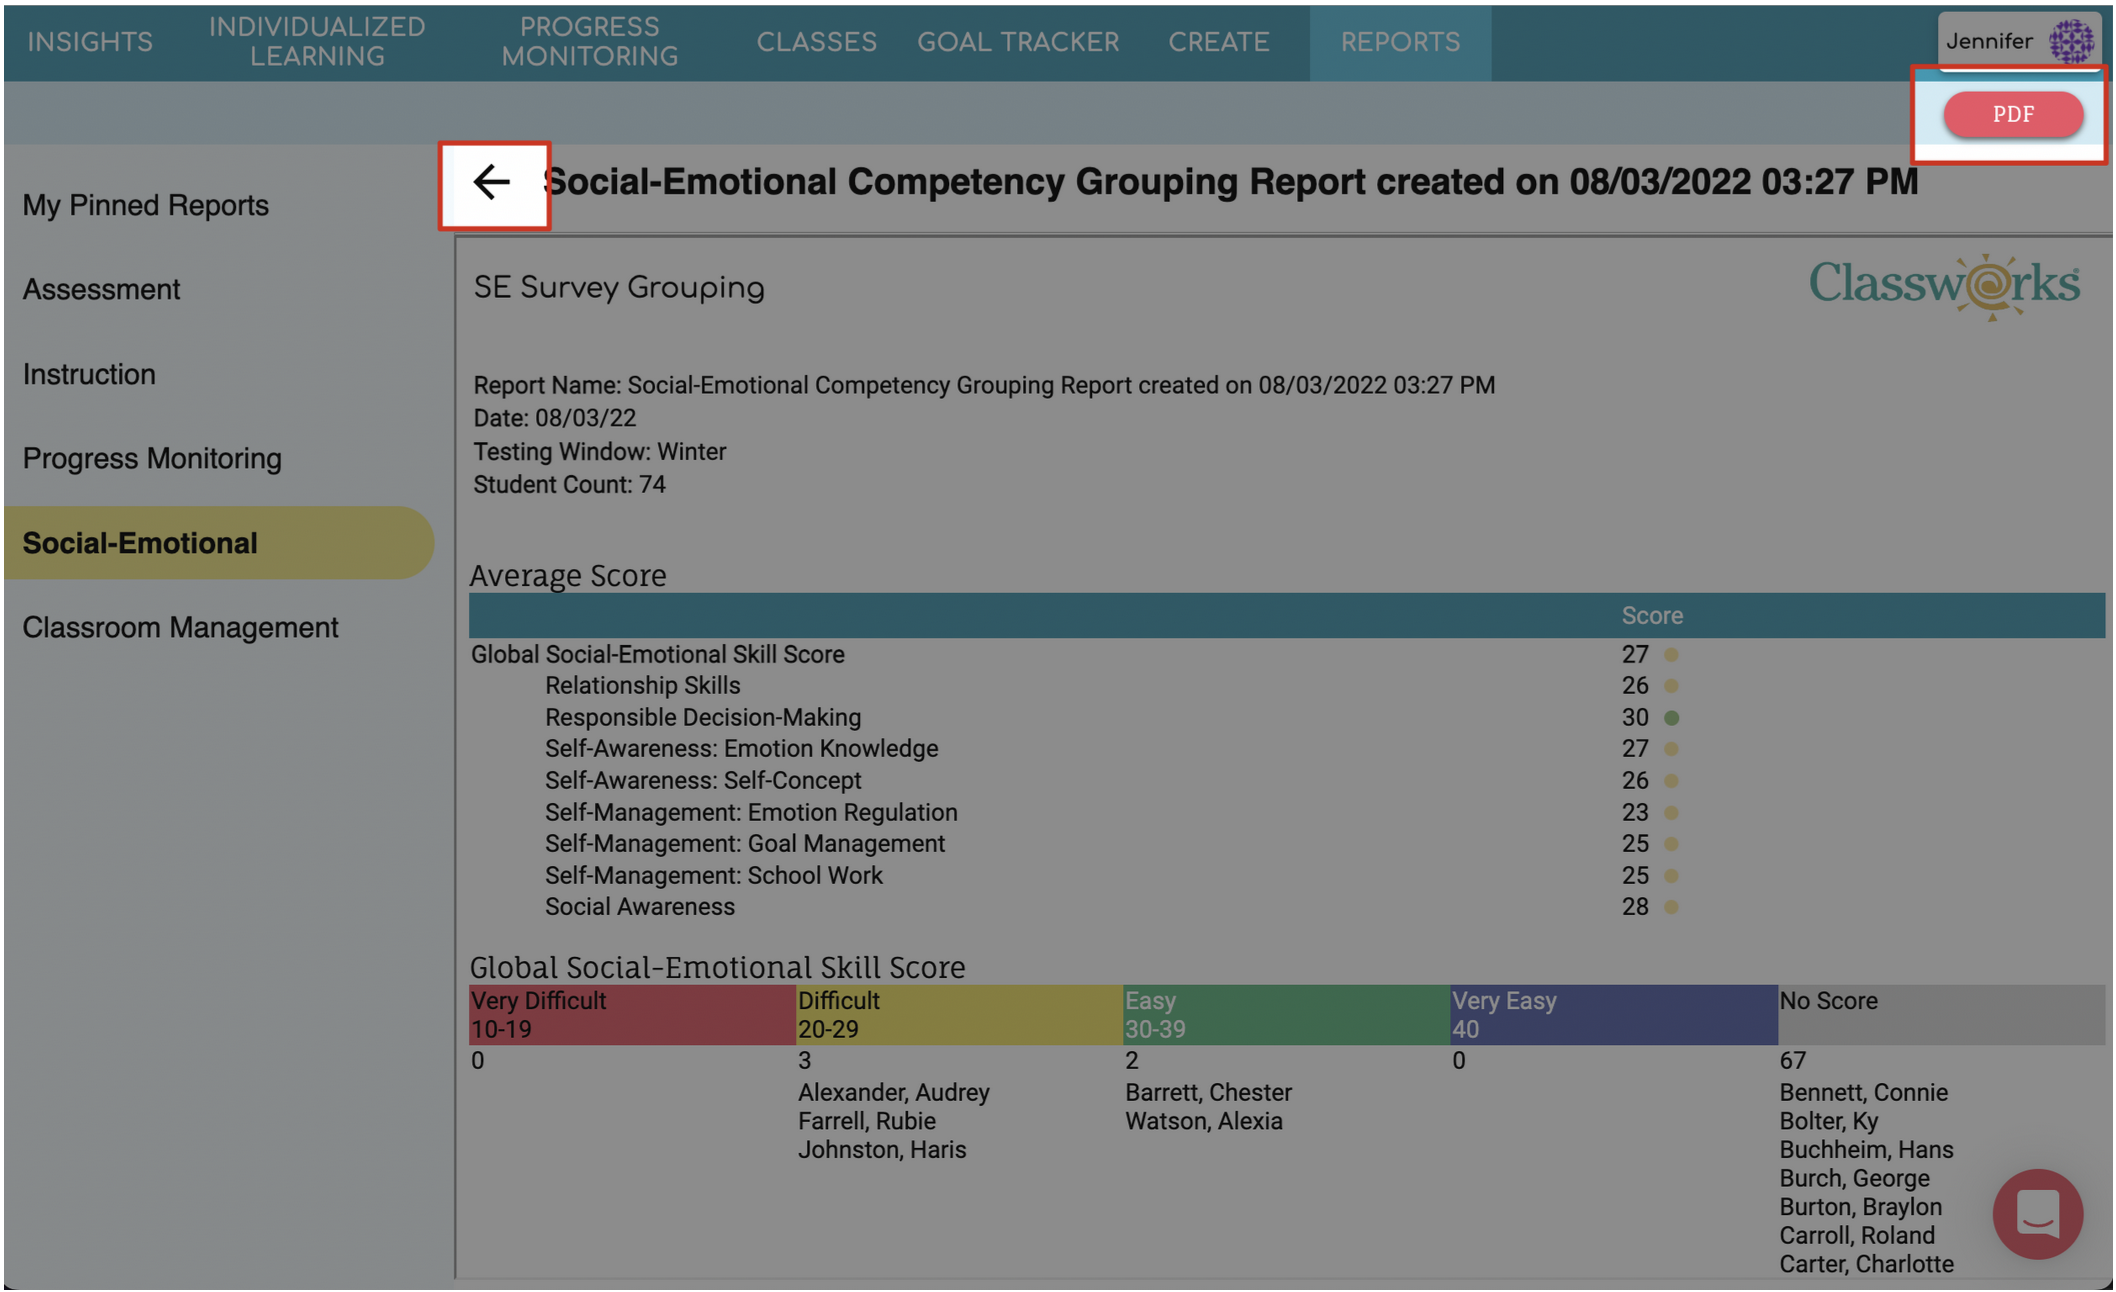
Task: Open the GOAL TRACKER section
Action: coord(1018,42)
